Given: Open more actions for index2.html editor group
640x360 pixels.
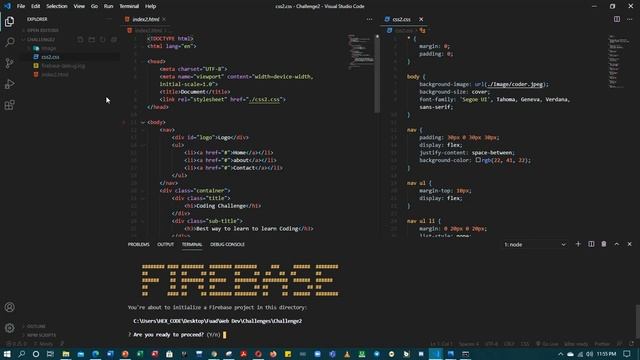Looking at the screenshot, I should pyautogui.click(x=369, y=19).
